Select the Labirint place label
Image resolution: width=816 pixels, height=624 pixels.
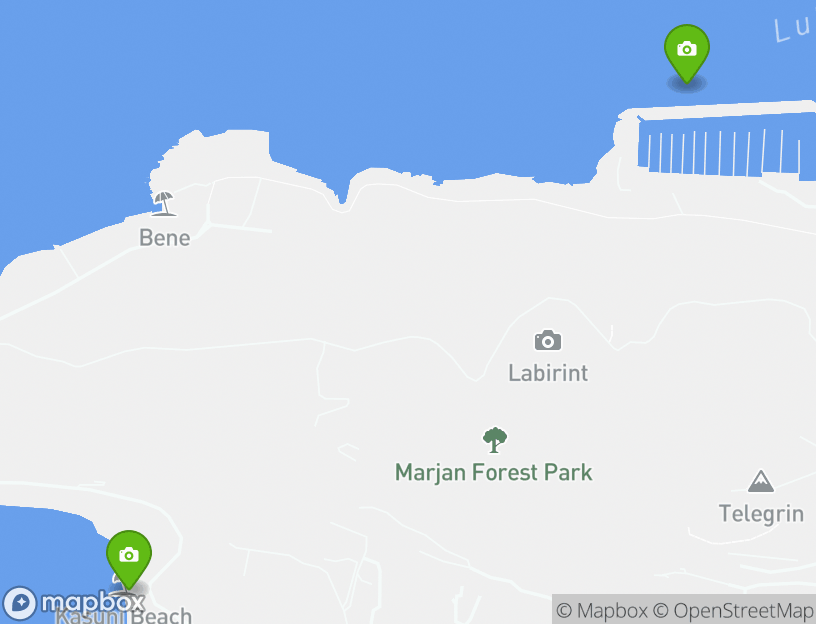(x=548, y=373)
